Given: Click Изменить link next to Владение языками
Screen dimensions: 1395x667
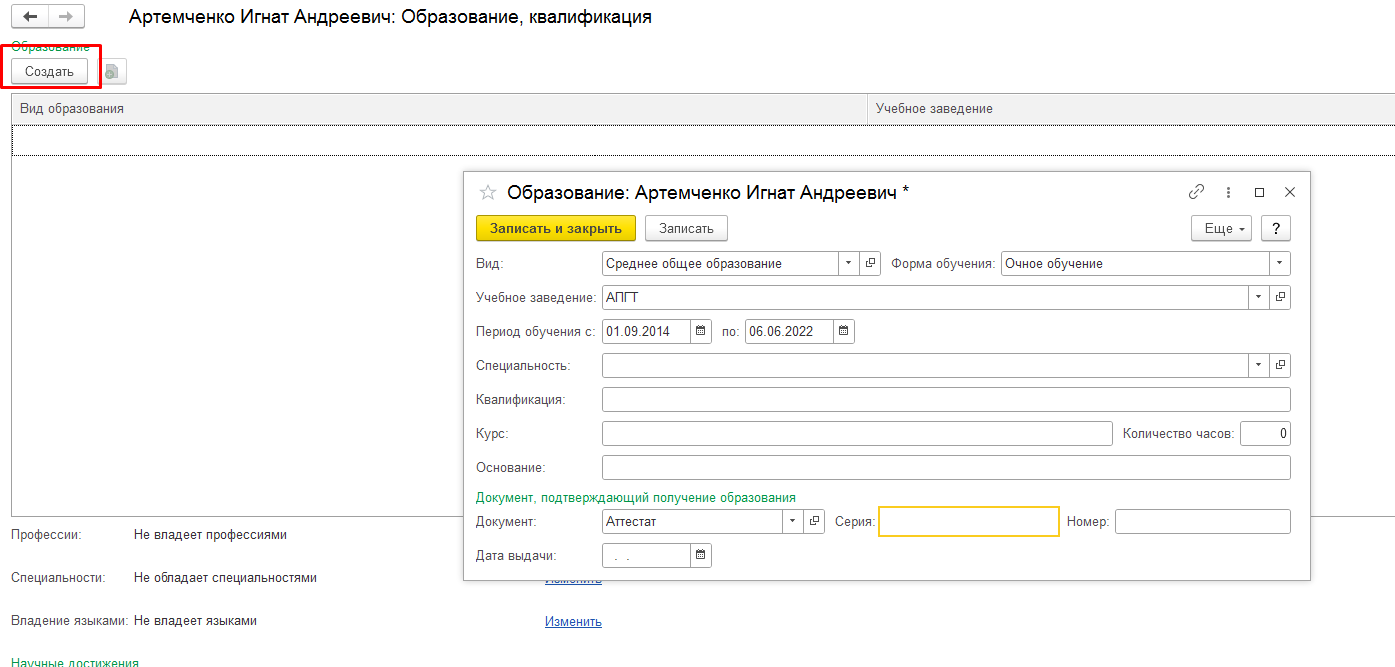Looking at the screenshot, I should click(x=573, y=621).
